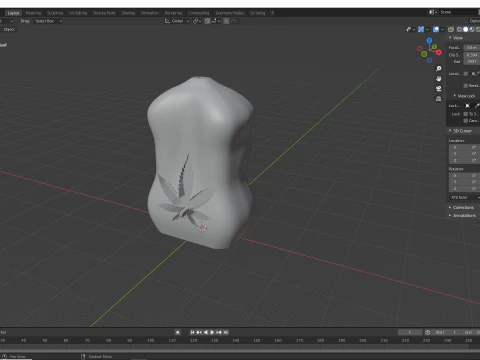Open the scene browse icon dropdown
The image size is (480, 360).
tap(433, 12)
